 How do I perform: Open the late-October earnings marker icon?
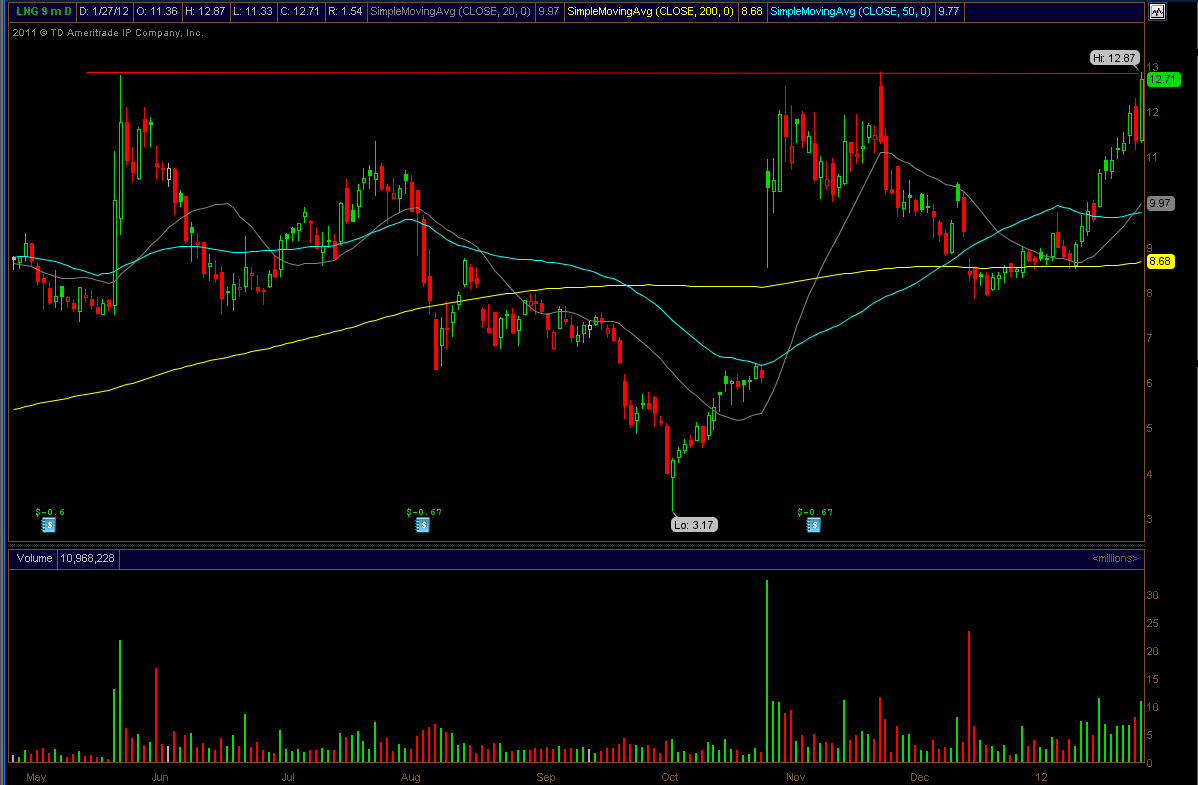[814, 525]
